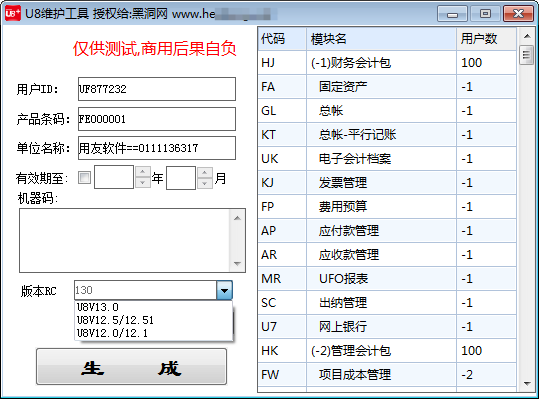
Task: Select the 出纳管理 row
Action: coord(387,303)
